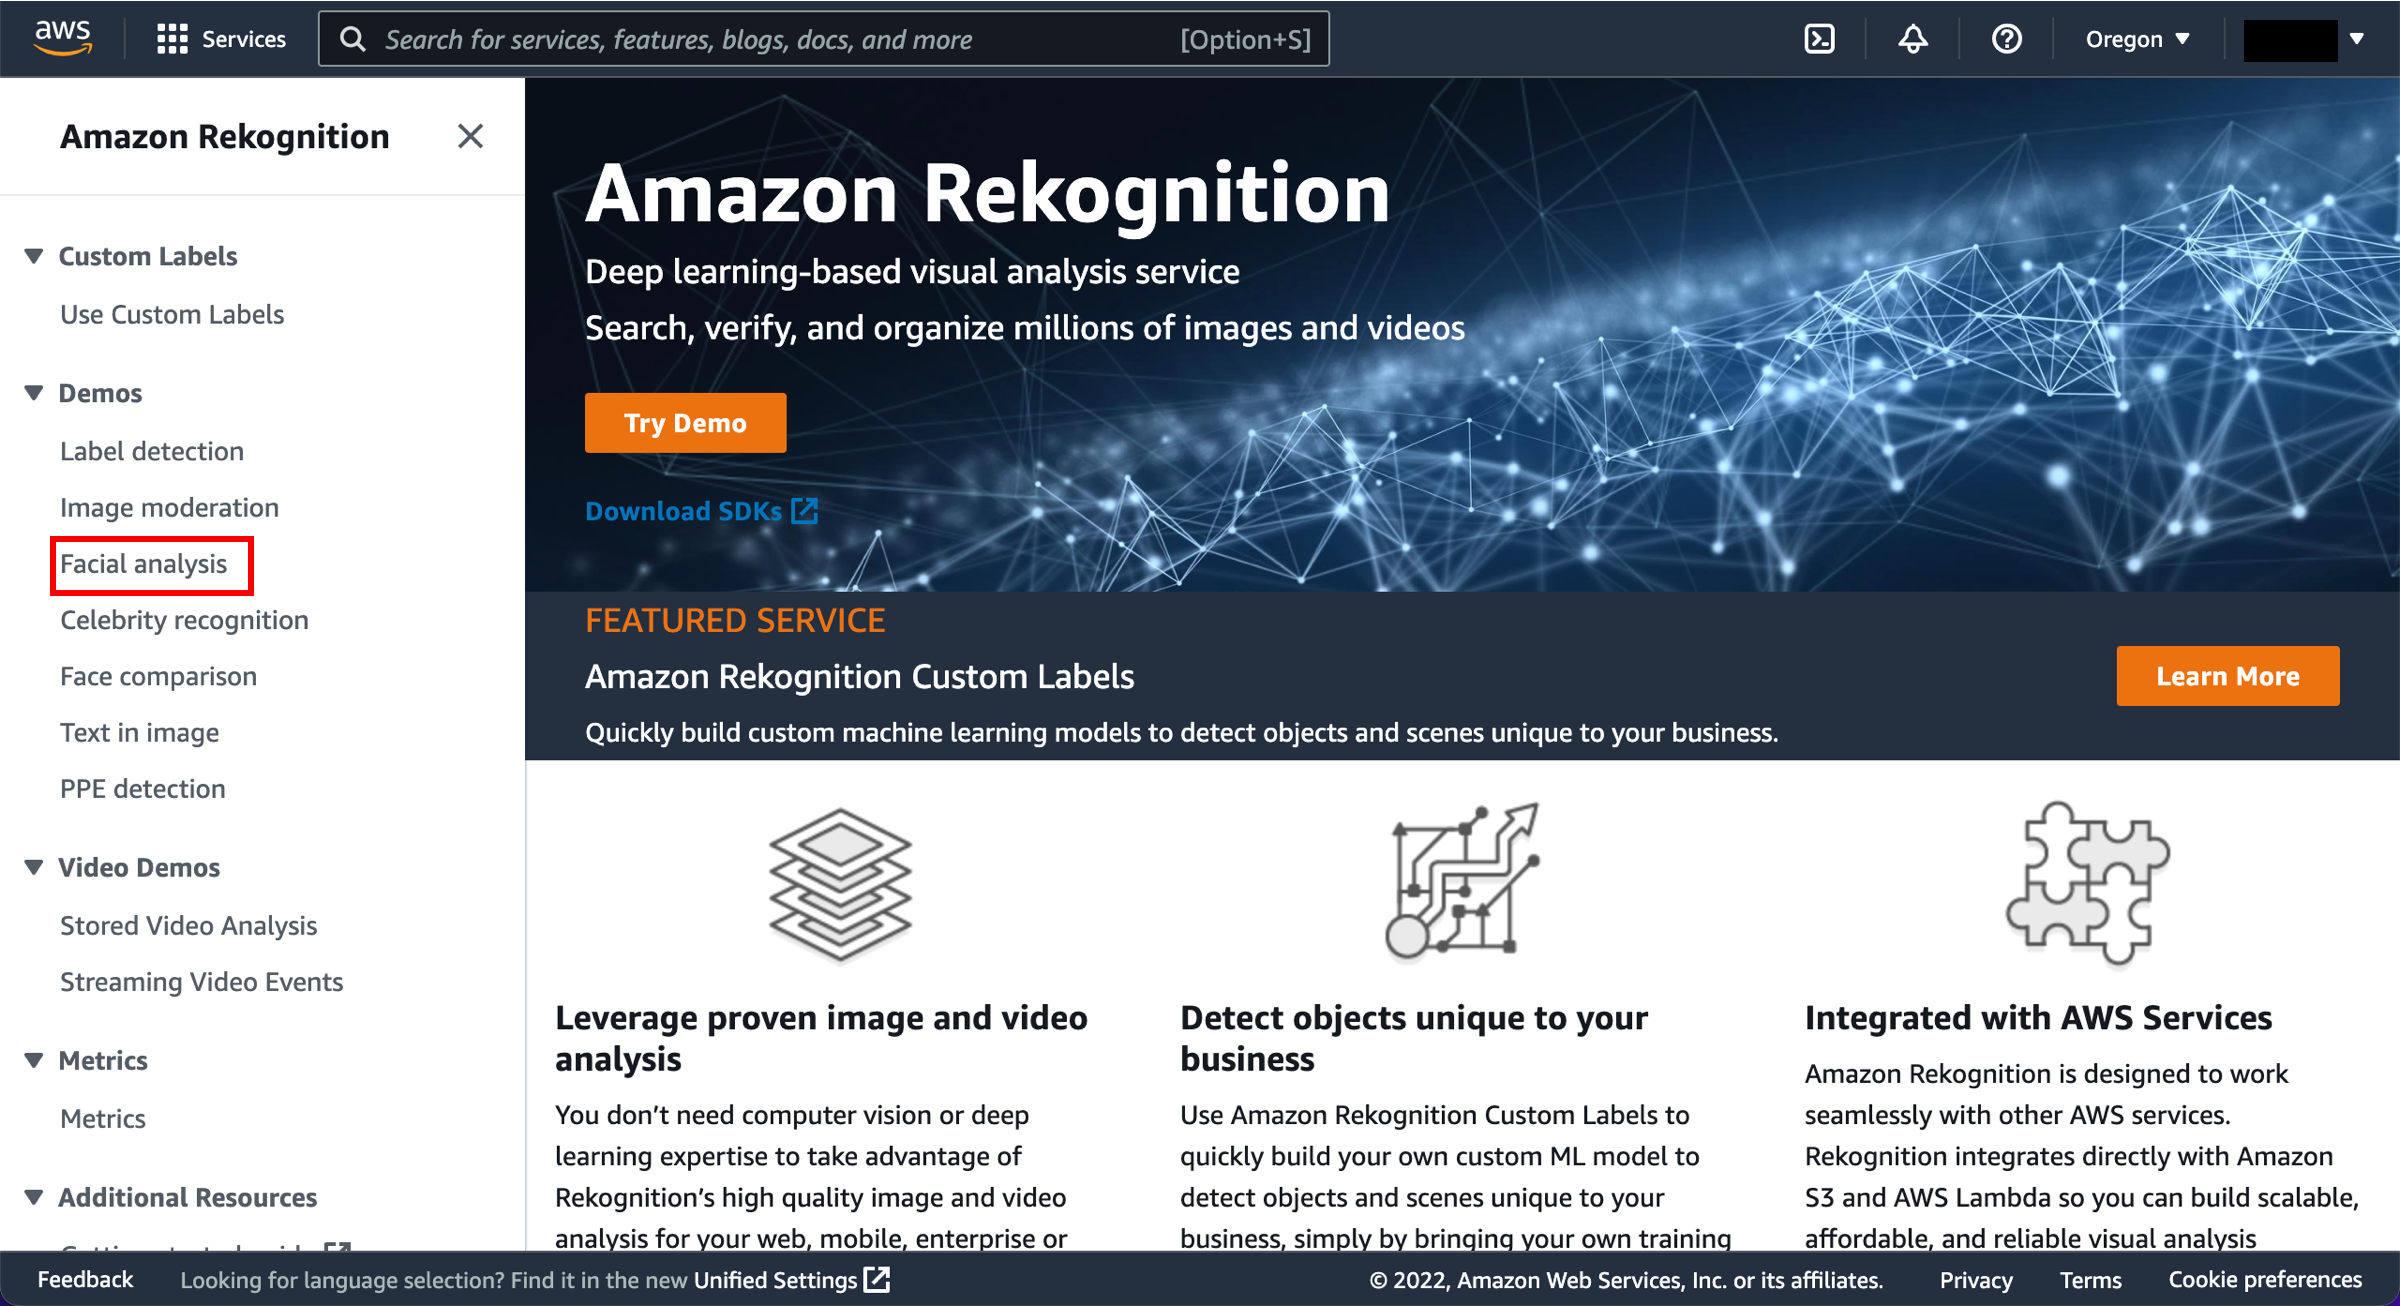
Task: Click the Celebrity recognition sidebar icon
Action: [185, 619]
